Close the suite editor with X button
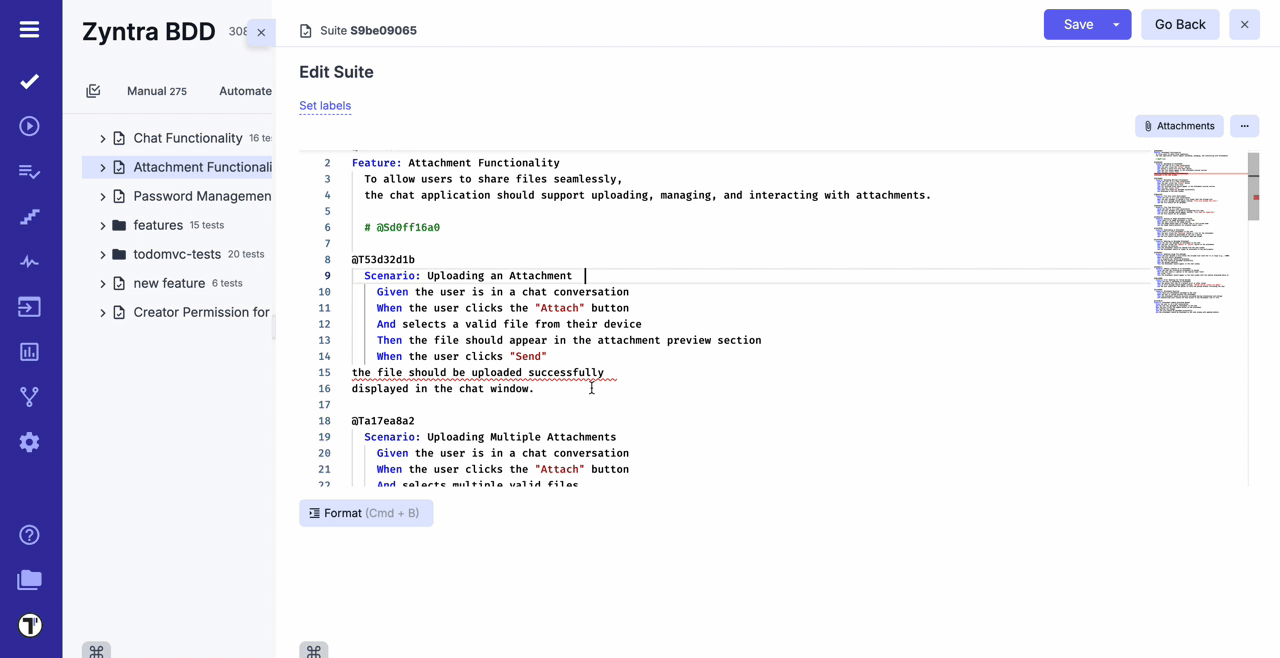The width and height of the screenshot is (1280, 658). tap(1244, 25)
